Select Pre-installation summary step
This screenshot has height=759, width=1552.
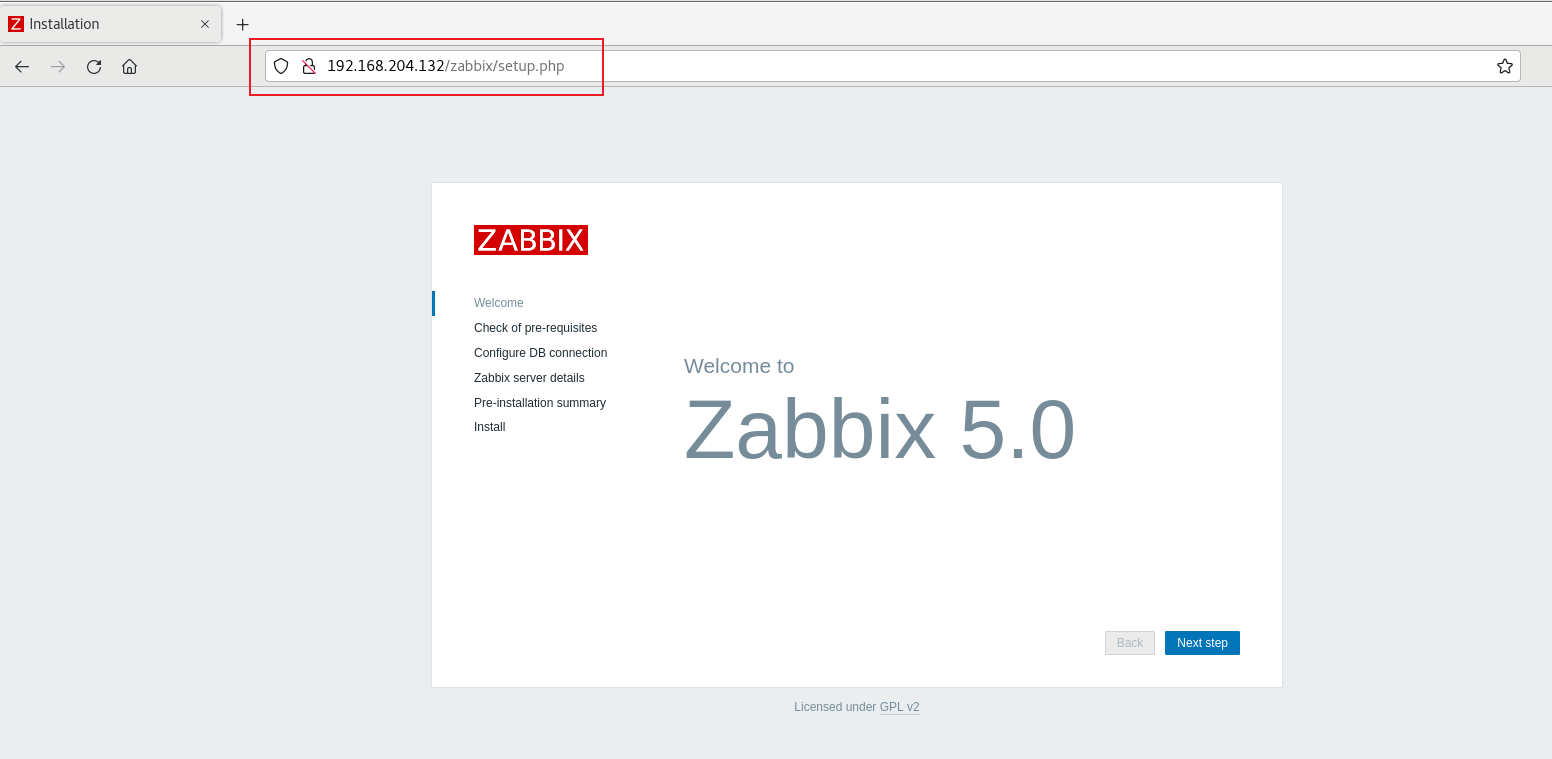tap(540, 403)
